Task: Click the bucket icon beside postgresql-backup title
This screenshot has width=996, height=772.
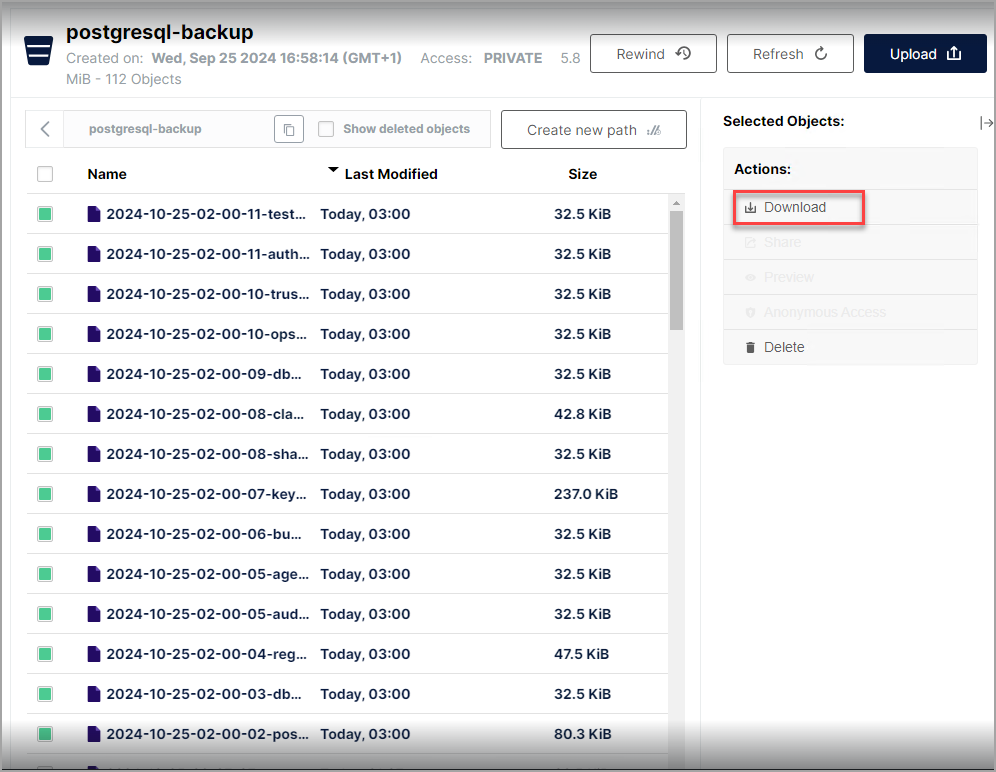Action: tap(38, 51)
